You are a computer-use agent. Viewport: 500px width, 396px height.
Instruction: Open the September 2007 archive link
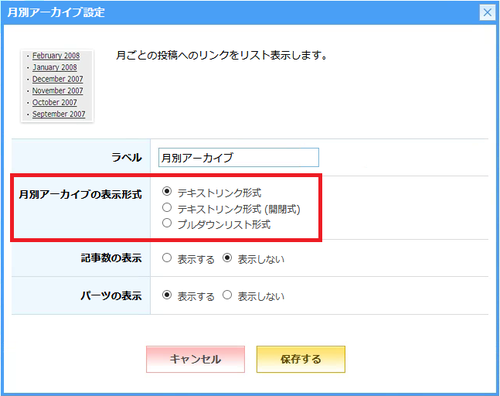click(59, 114)
